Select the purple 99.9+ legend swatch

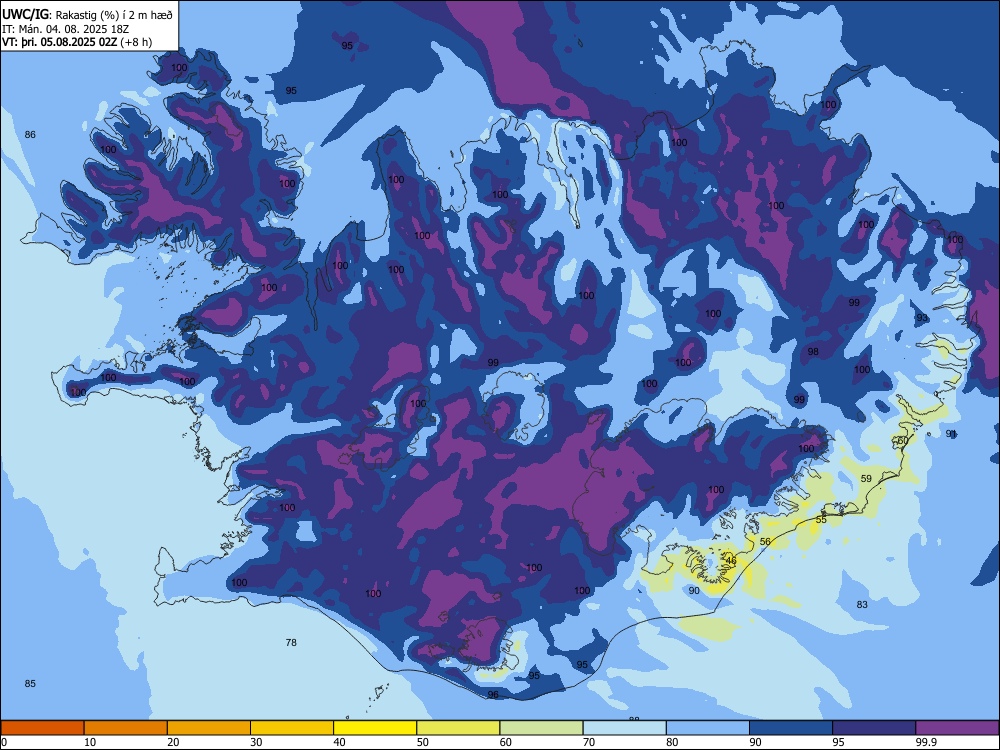(957, 728)
